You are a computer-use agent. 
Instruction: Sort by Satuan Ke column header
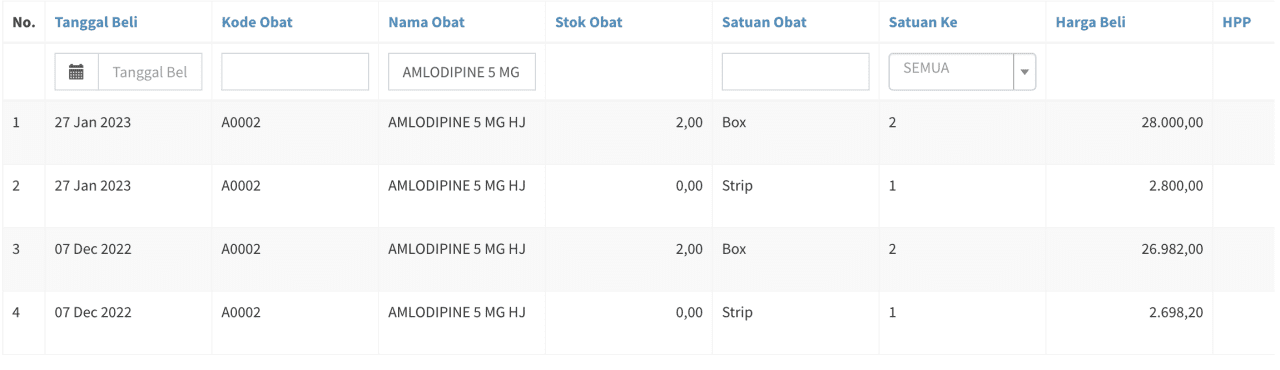click(x=923, y=22)
